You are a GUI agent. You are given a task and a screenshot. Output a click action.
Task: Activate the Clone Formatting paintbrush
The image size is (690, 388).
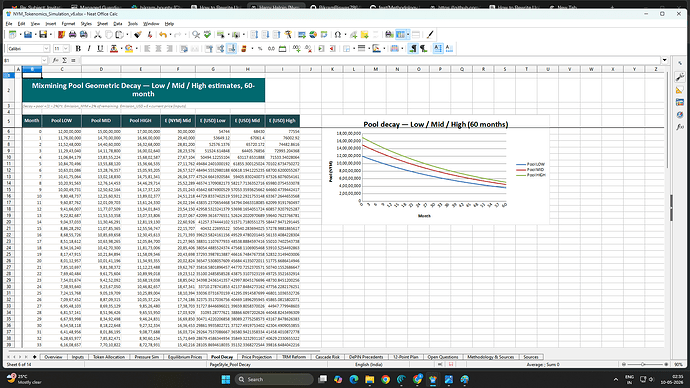click(x=138, y=34)
